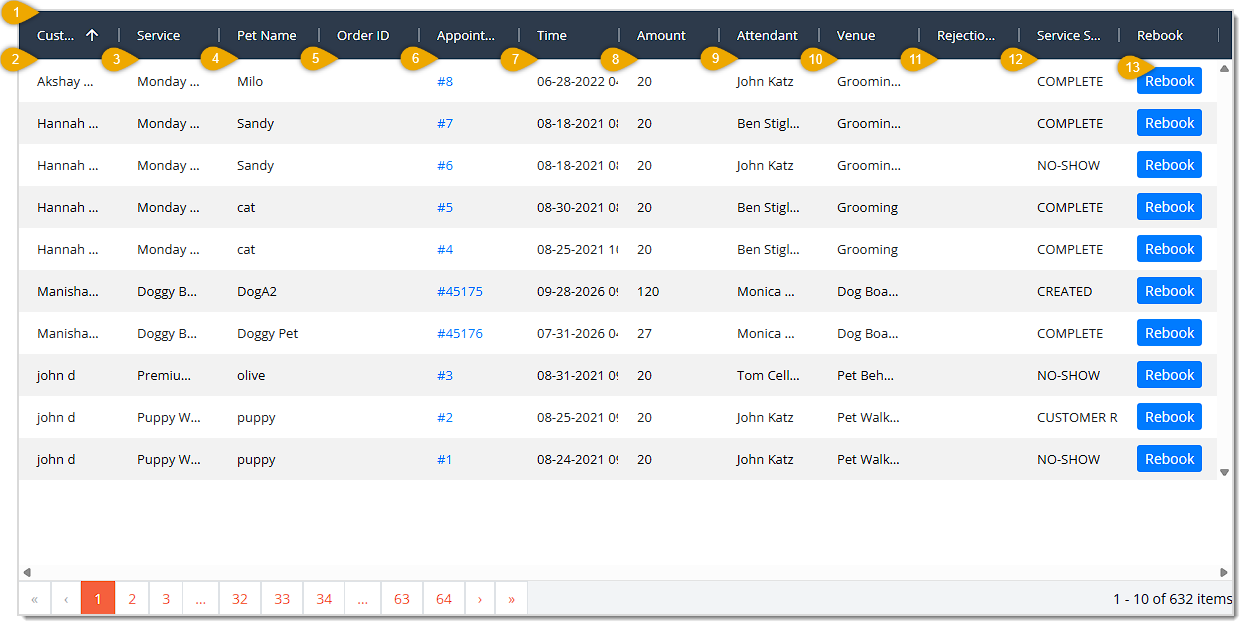This screenshot has width=1244, height=626.
Task: Open appointment link #6
Action: tap(445, 165)
